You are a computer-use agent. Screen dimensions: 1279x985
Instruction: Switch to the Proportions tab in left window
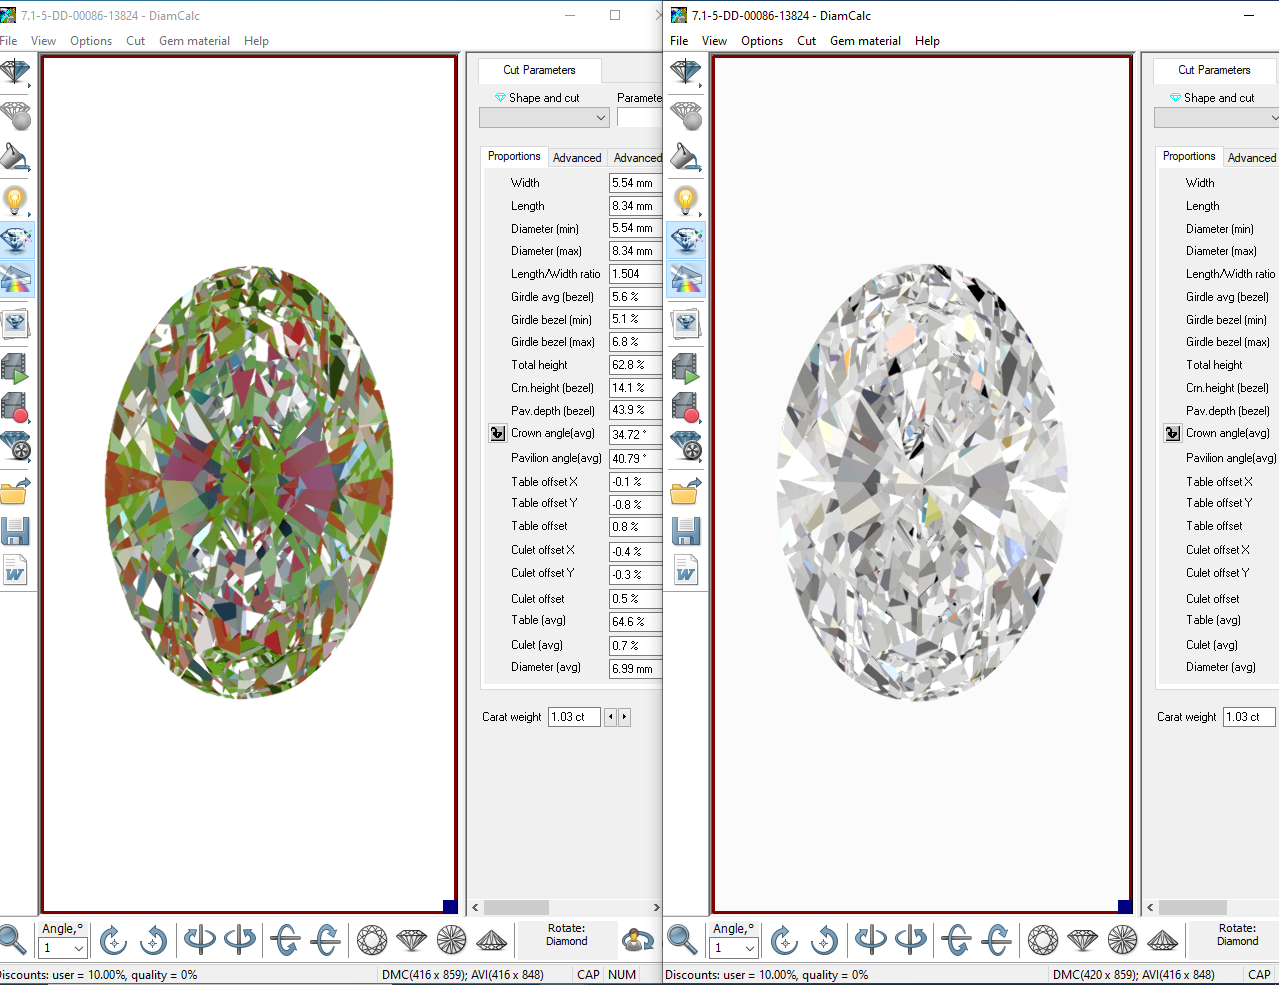[514, 156]
